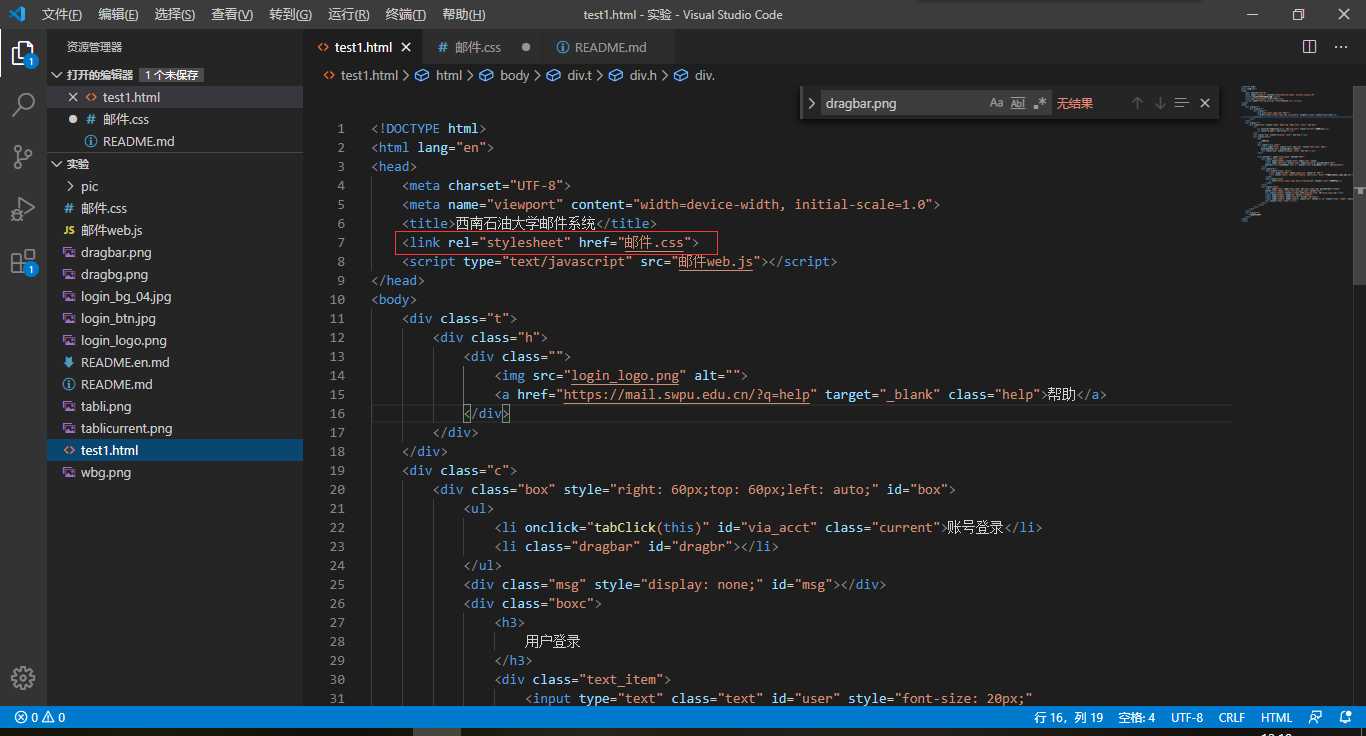The image size is (1366, 736).
Task: Open the Search view in activity bar
Action: tap(23, 105)
